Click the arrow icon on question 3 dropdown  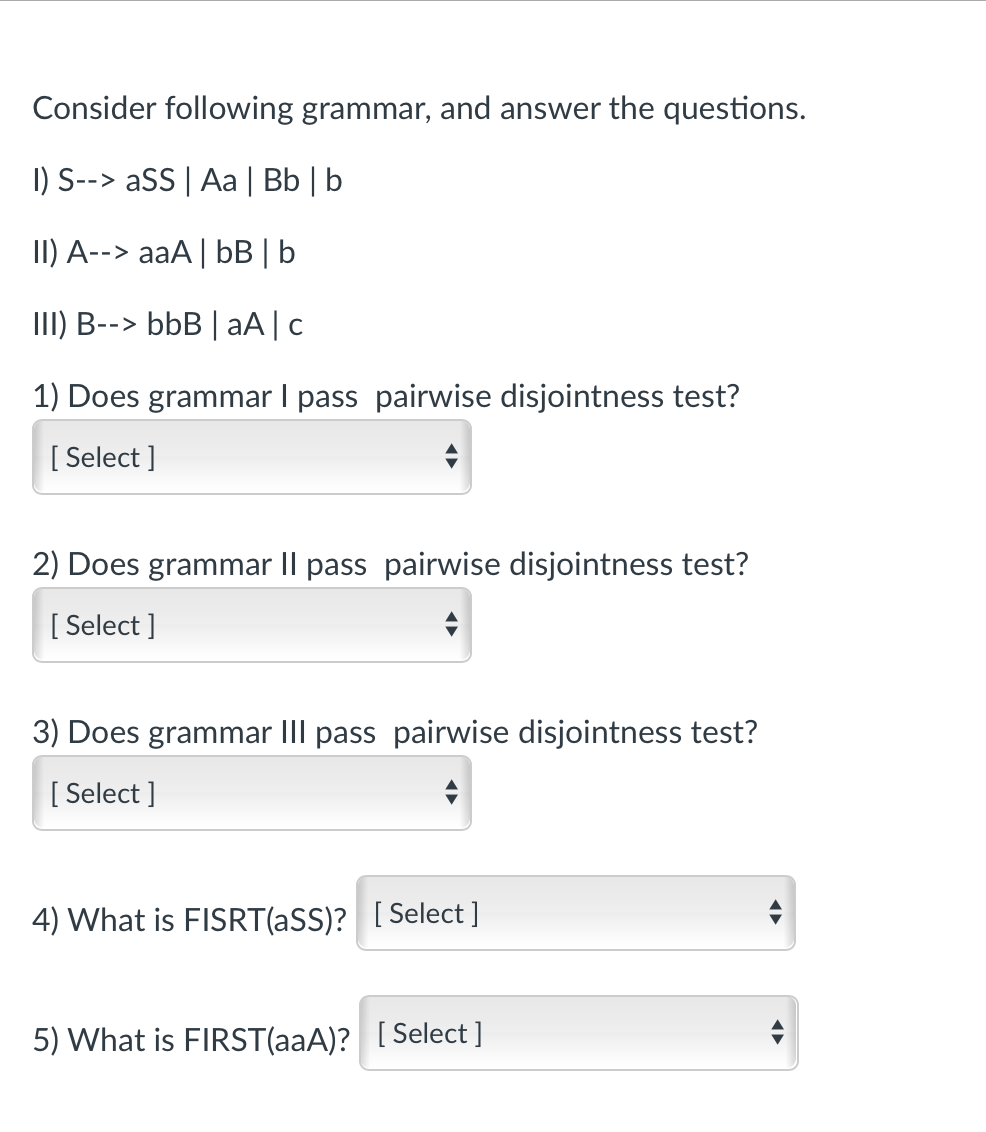pyautogui.click(x=452, y=793)
